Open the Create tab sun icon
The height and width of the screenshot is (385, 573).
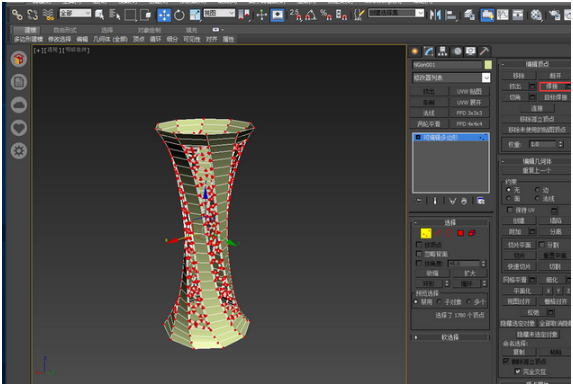[415, 51]
